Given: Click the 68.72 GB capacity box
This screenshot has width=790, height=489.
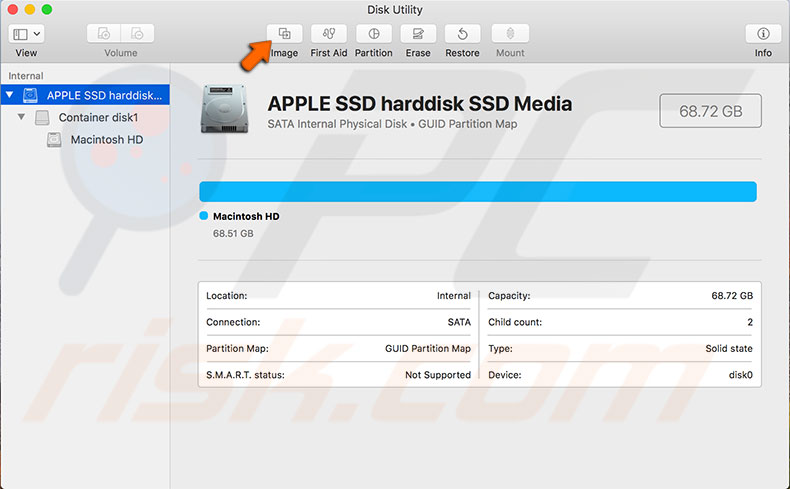Looking at the screenshot, I should 710,111.
